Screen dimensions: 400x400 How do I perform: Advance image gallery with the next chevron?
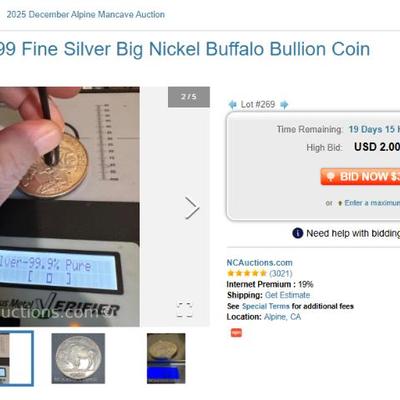192,208
